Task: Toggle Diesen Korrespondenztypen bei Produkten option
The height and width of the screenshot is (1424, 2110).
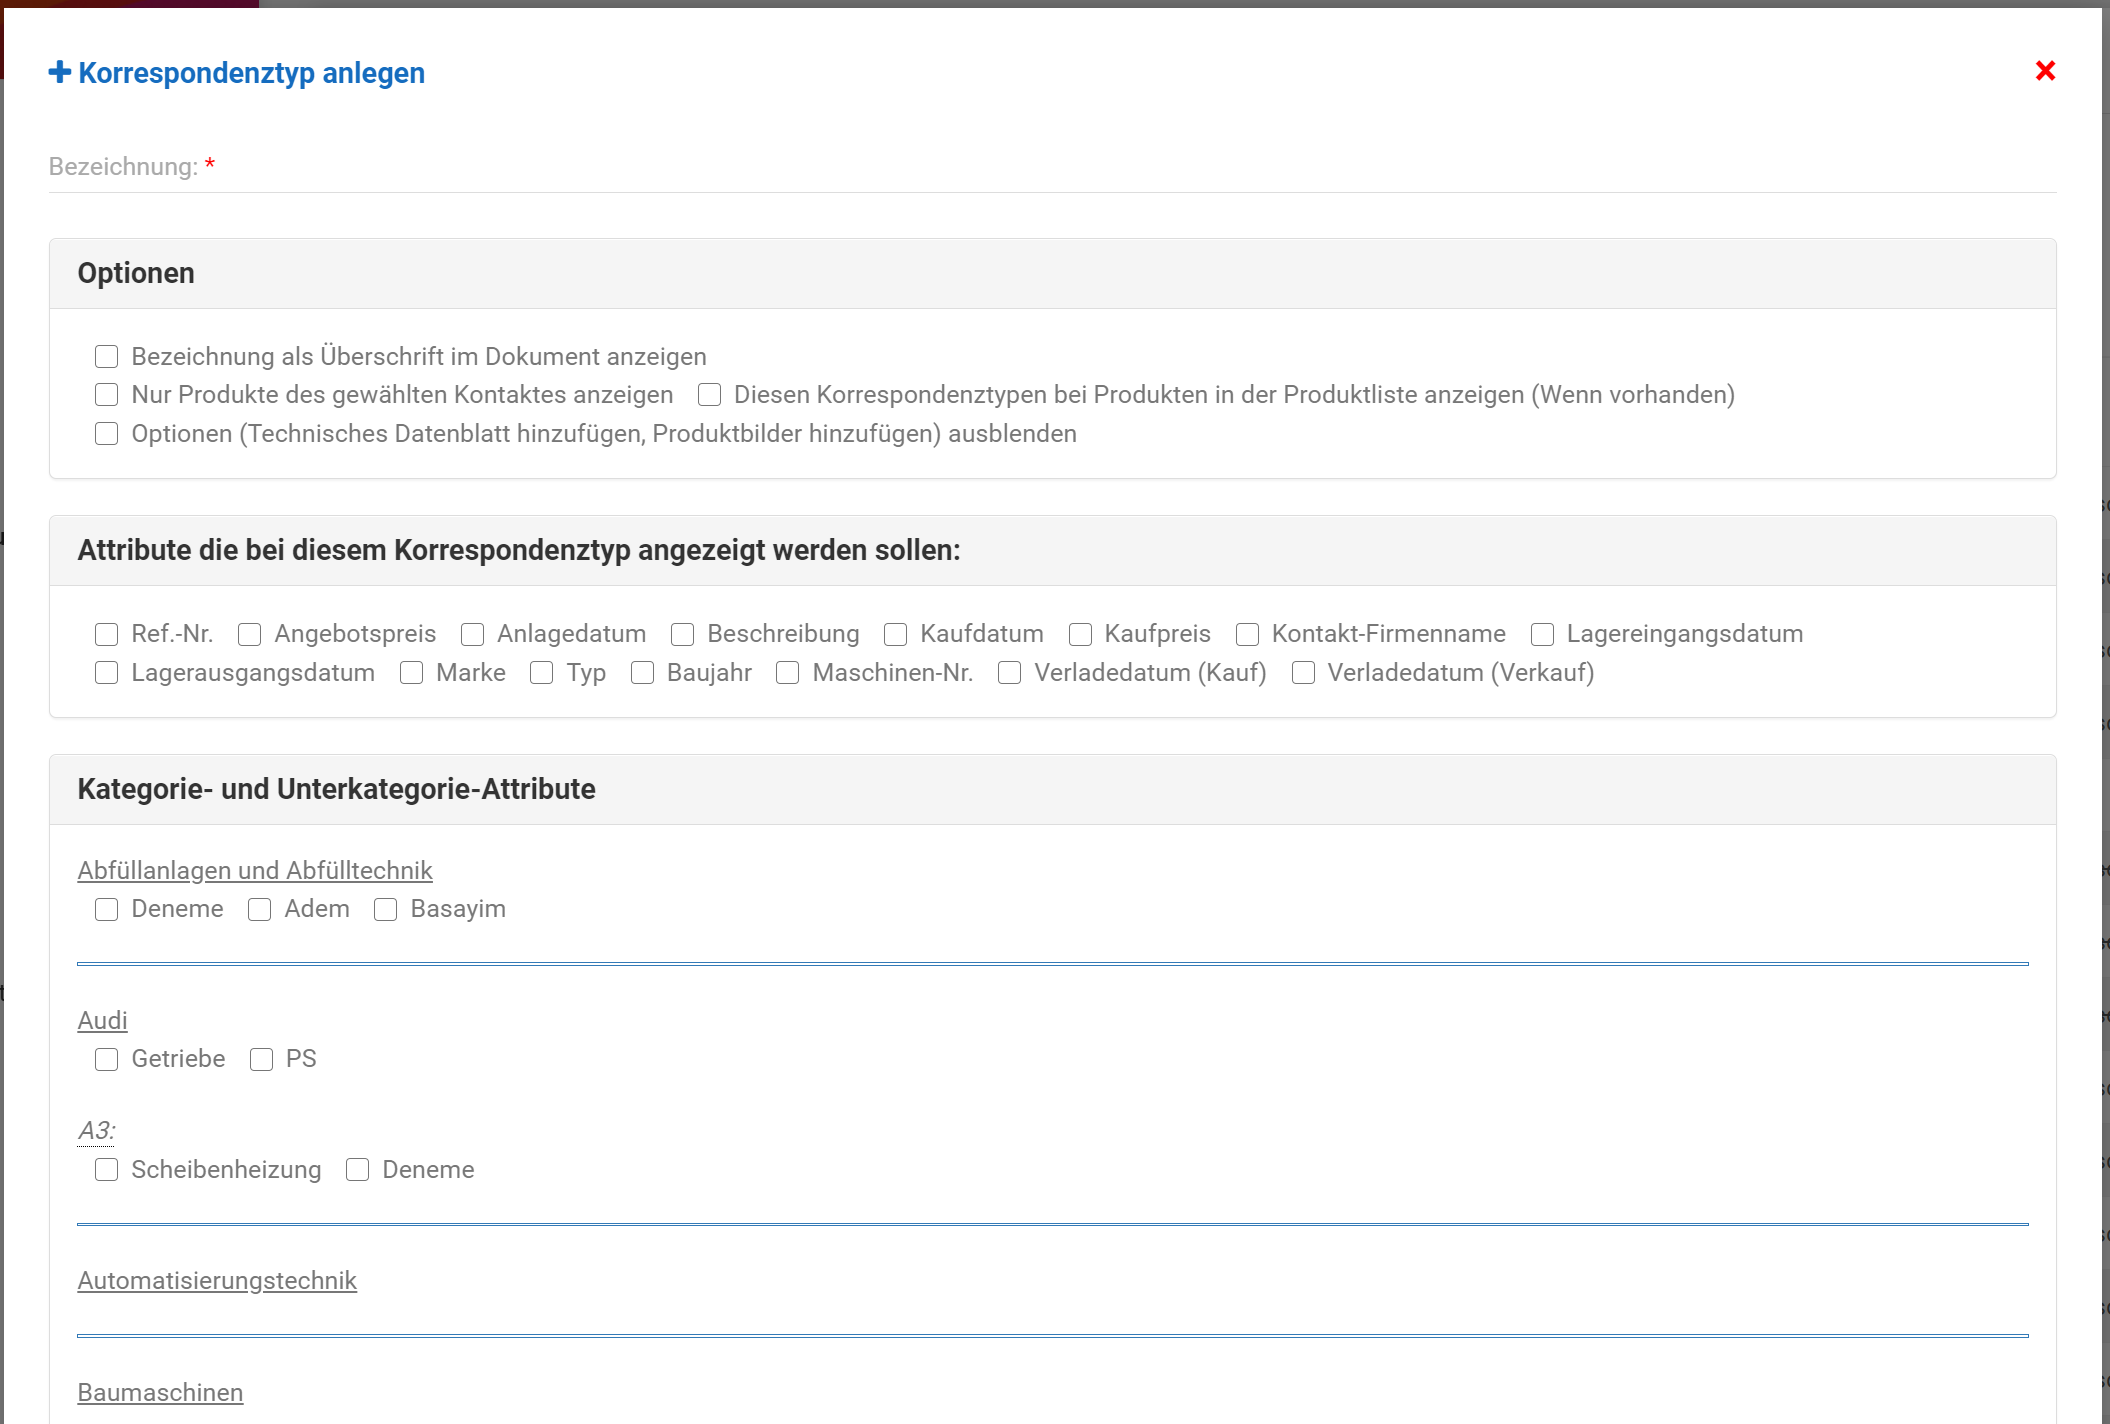Action: 710,395
